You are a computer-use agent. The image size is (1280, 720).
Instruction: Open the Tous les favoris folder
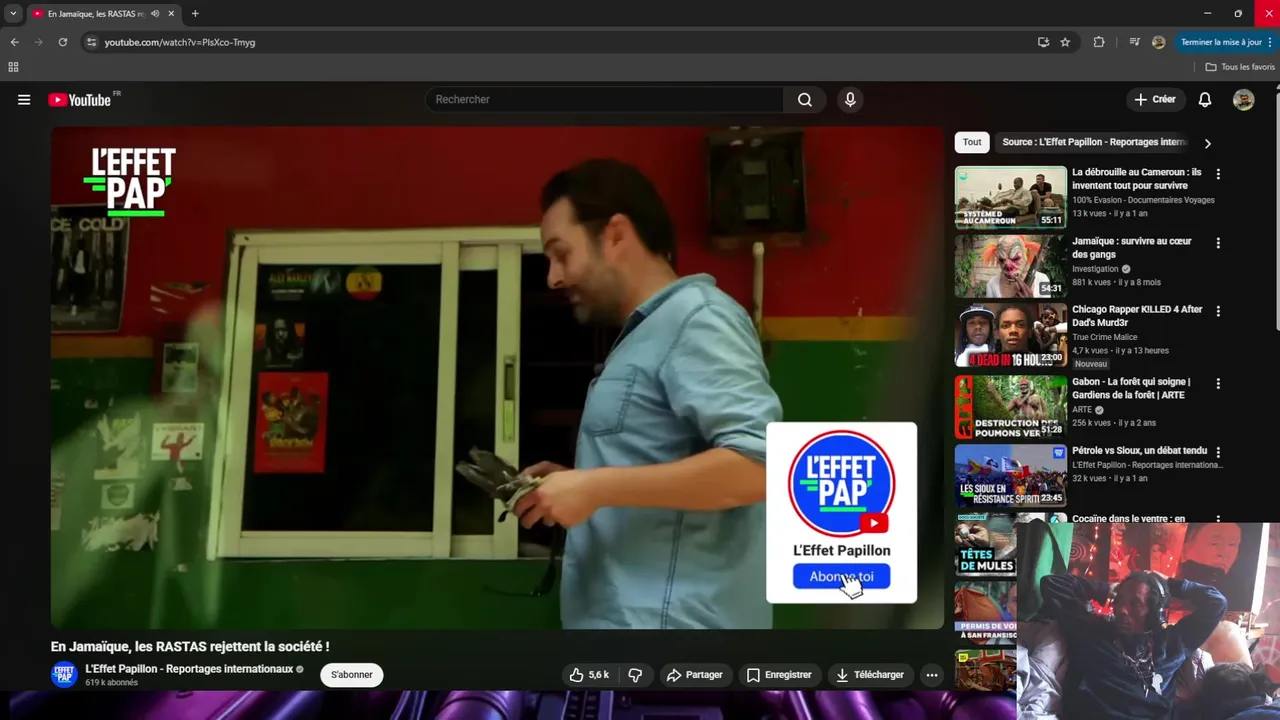point(1240,67)
